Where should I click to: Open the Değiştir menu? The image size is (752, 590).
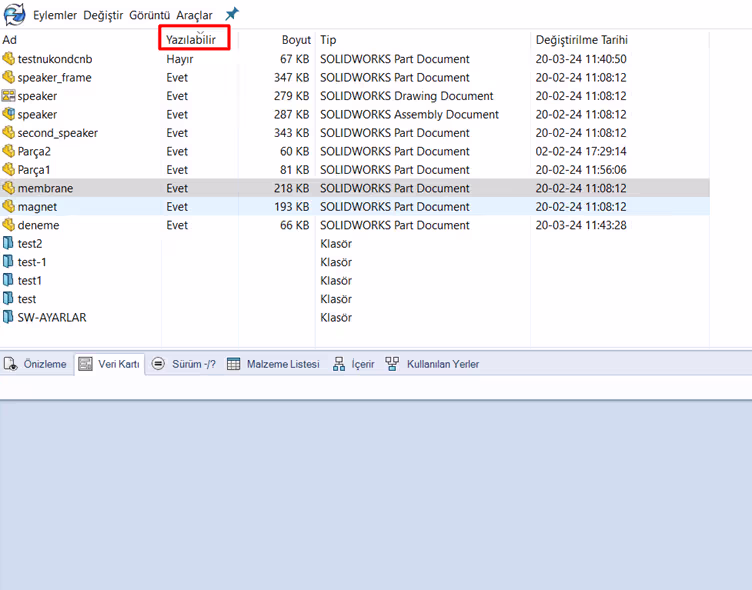tap(103, 15)
